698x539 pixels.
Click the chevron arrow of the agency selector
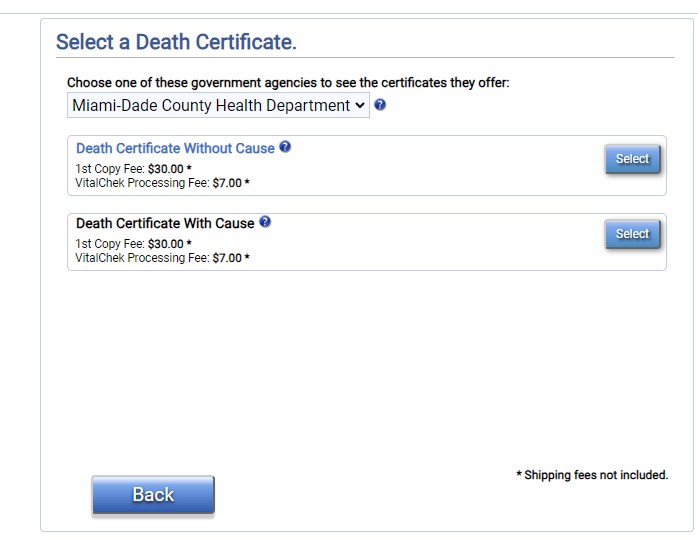click(x=360, y=105)
